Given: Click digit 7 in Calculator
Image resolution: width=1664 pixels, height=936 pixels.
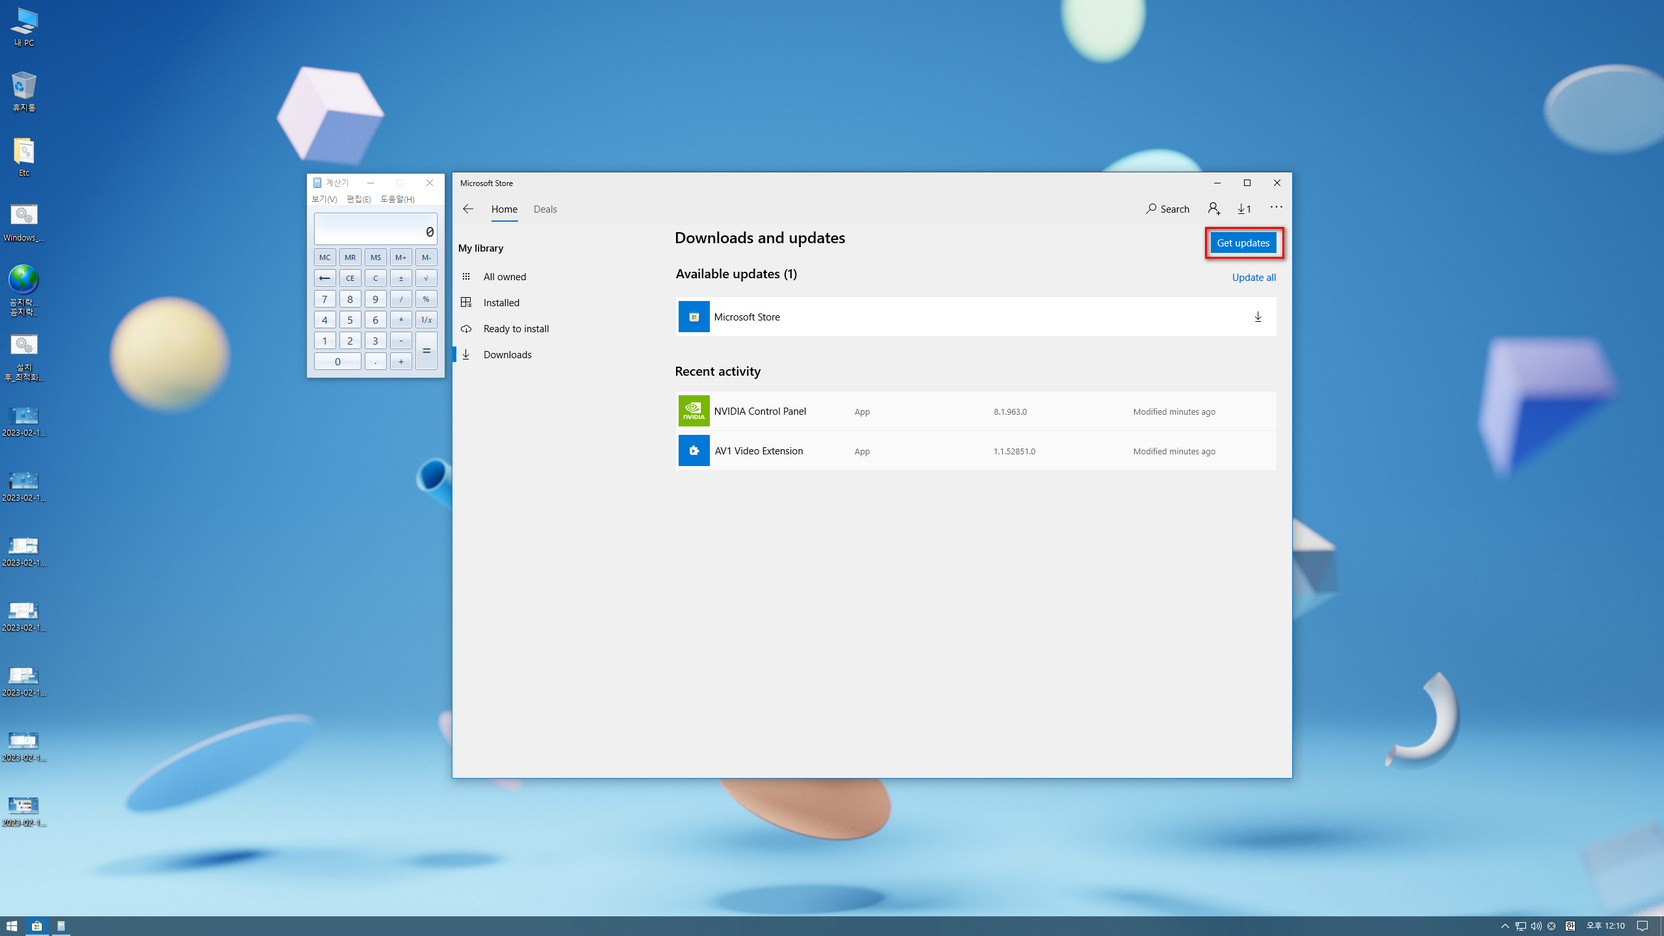Looking at the screenshot, I should [325, 299].
